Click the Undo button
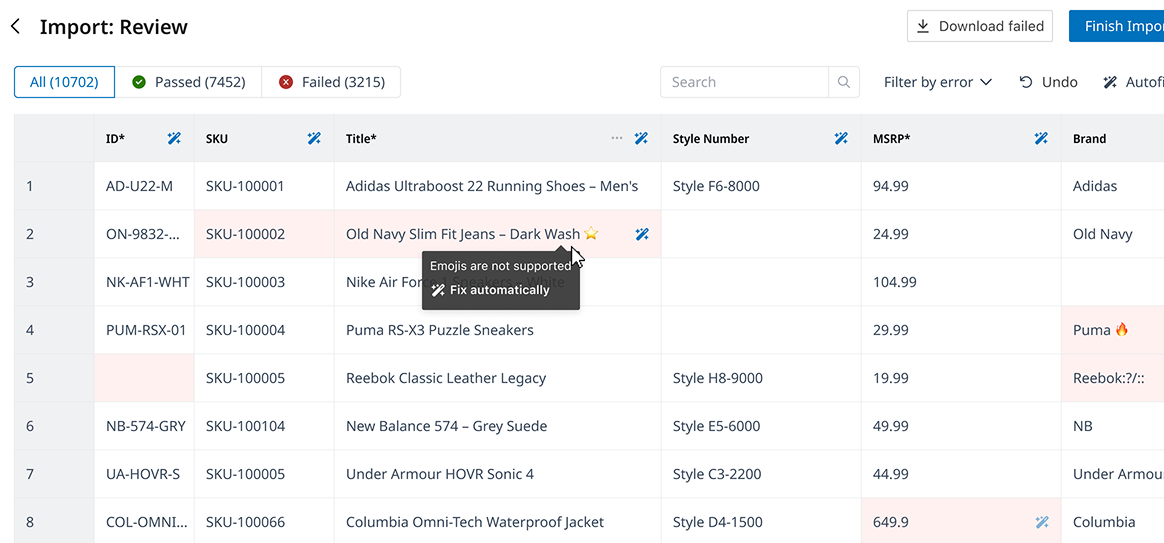The width and height of the screenshot is (1164, 543). pos(1048,82)
